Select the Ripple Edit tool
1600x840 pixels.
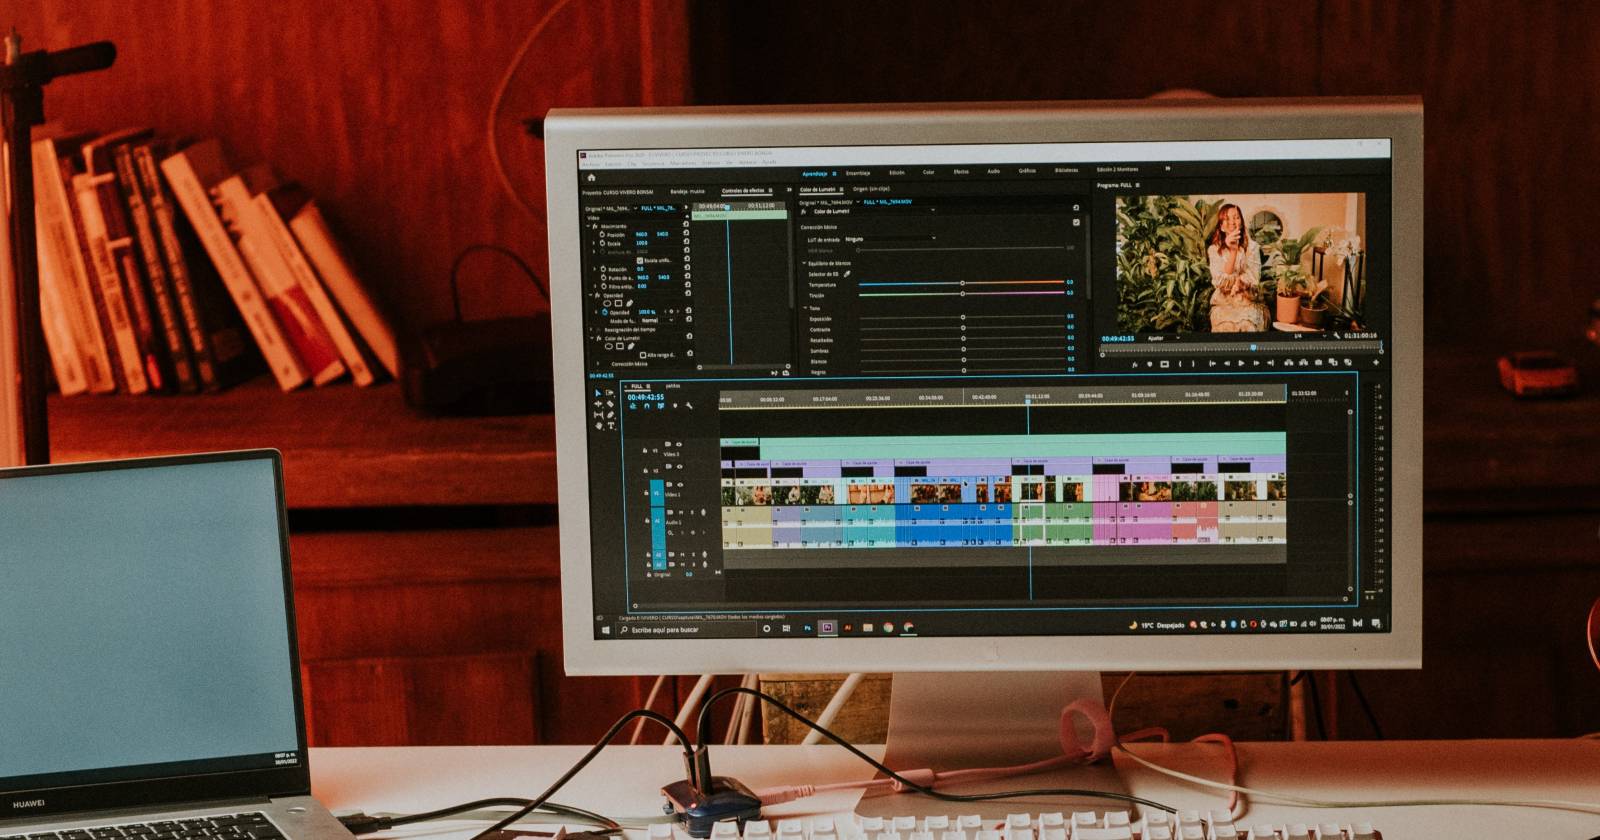click(x=599, y=404)
